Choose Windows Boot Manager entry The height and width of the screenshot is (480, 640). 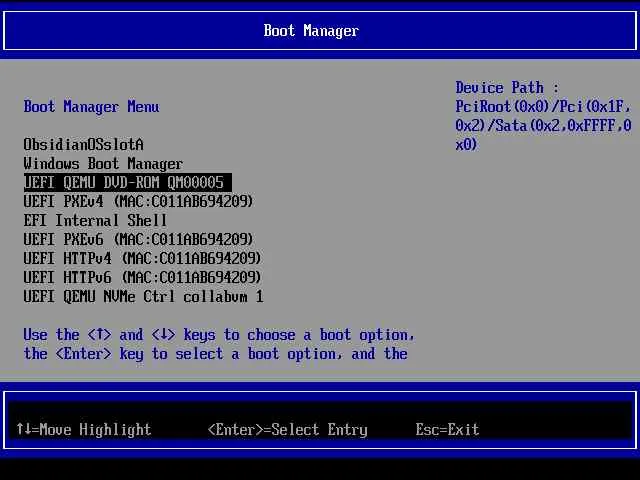coord(103,164)
